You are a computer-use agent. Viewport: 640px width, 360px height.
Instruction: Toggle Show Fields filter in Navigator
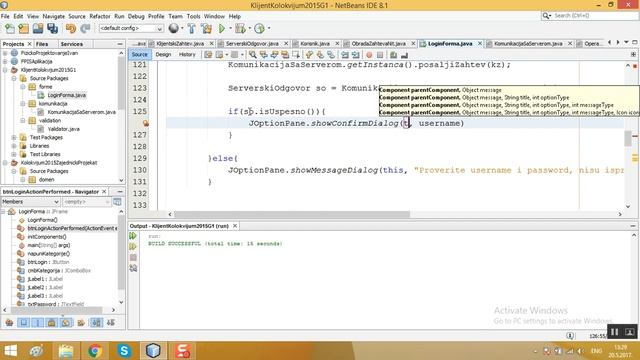point(24,322)
